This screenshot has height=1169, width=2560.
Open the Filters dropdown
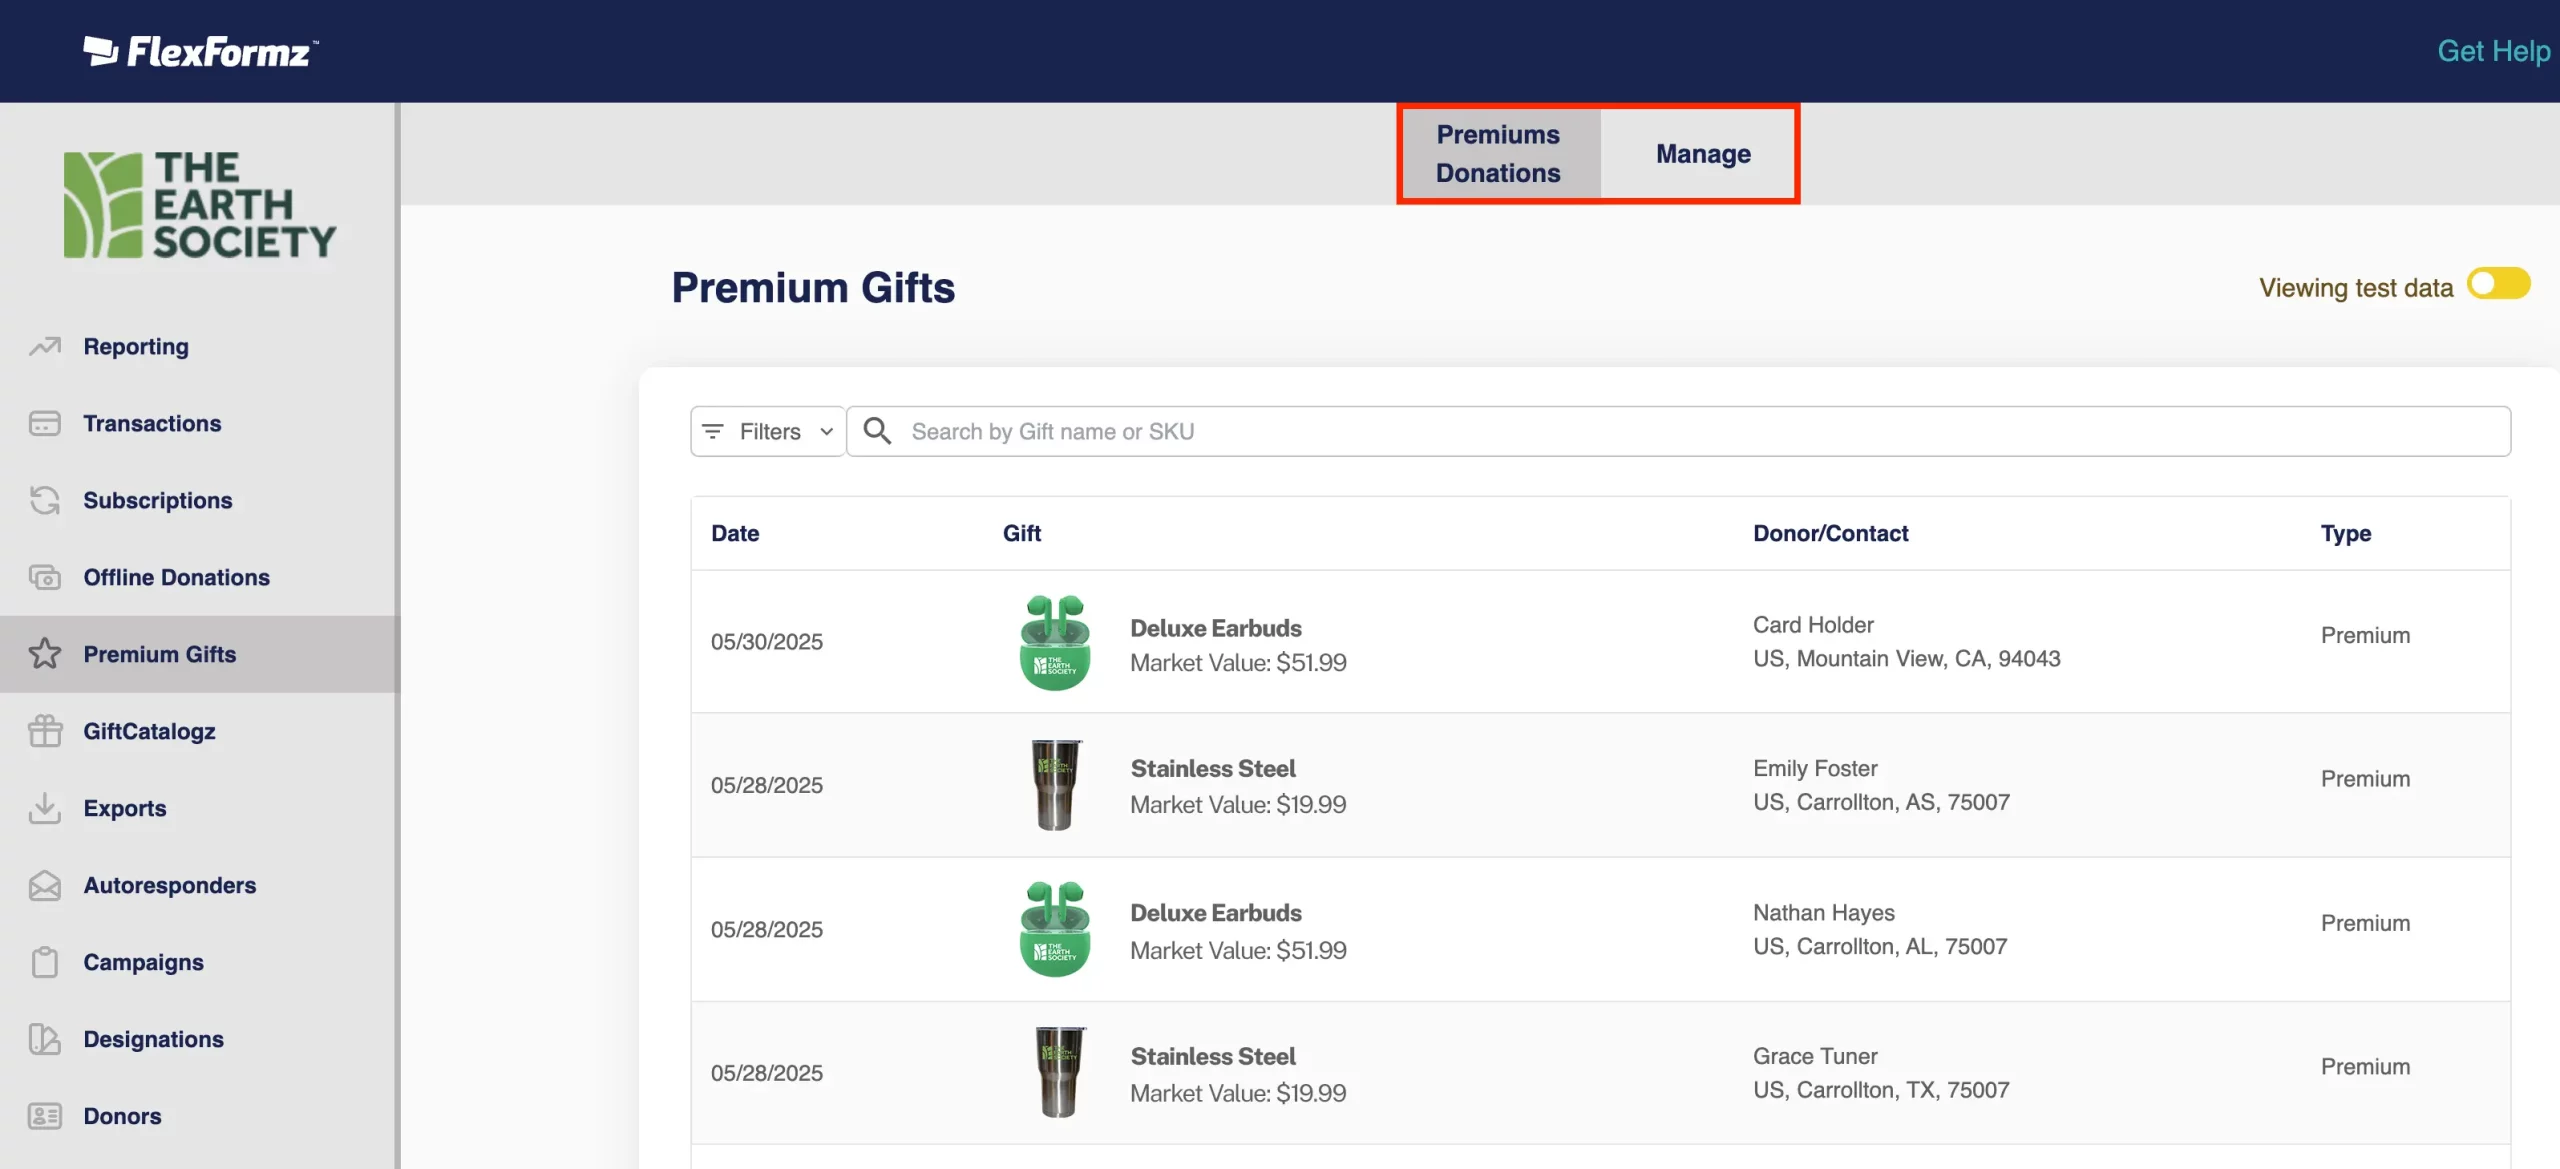(768, 432)
